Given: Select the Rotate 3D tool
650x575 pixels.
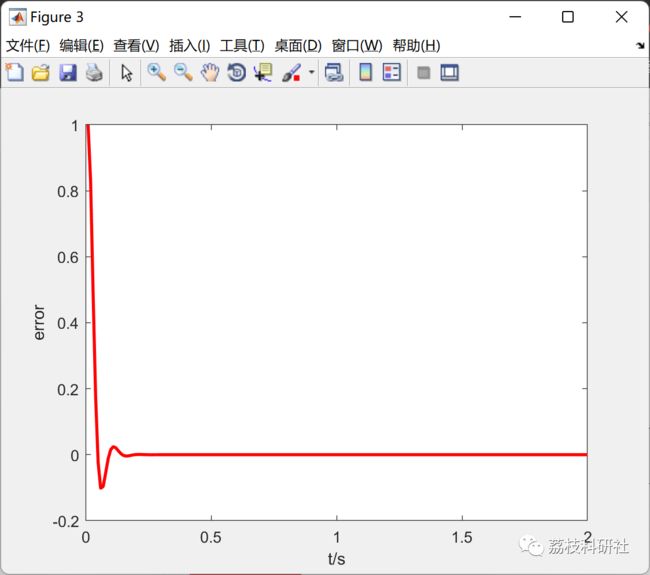Looking at the screenshot, I should click(237, 73).
